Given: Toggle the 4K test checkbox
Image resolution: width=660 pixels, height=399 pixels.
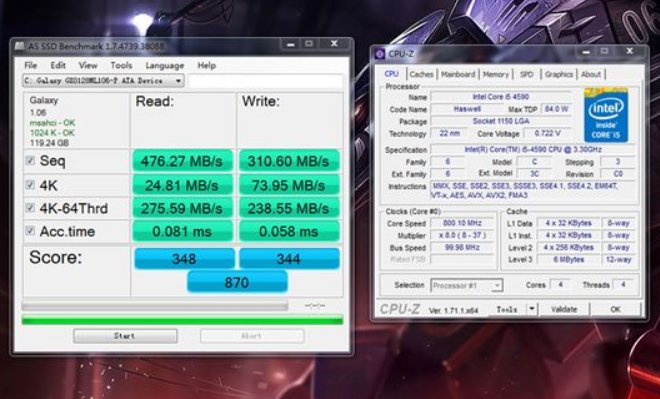Looking at the screenshot, I should coord(30,185).
